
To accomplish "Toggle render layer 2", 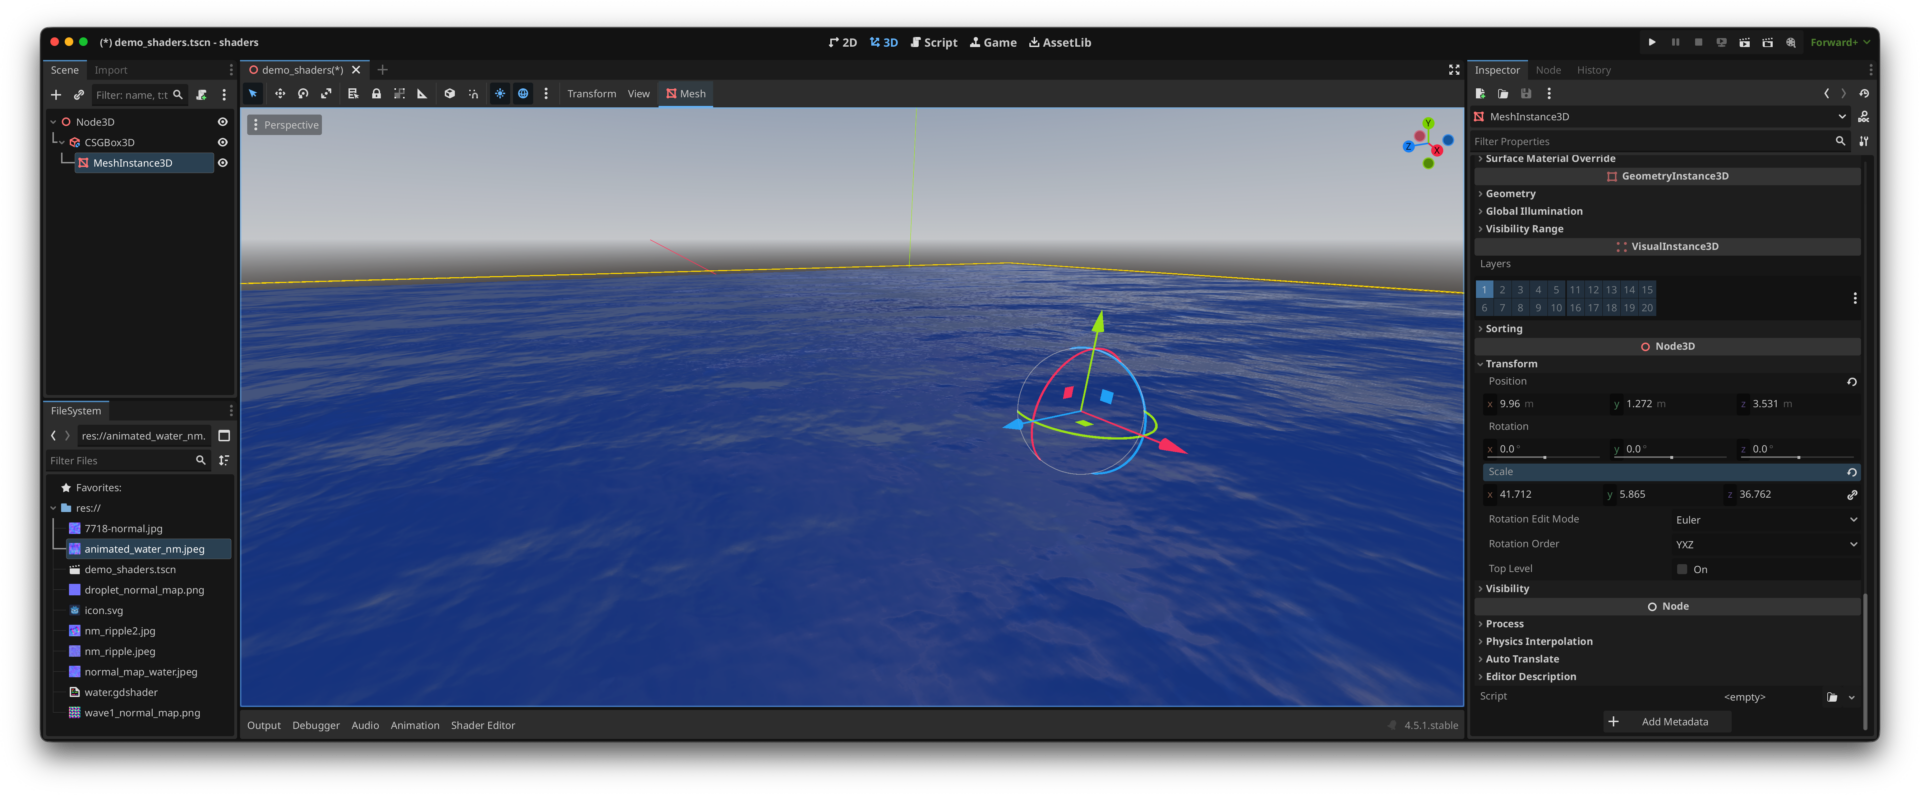I will [x=1502, y=290].
